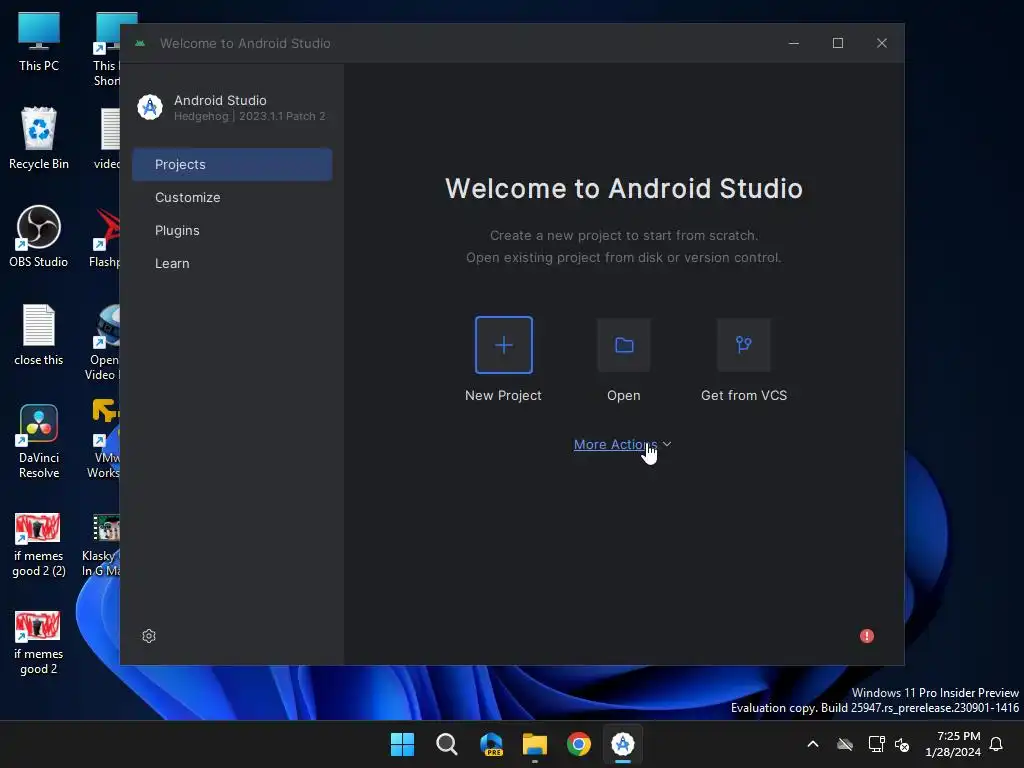Select the Projects tab
Viewport: 1024px width, 768px height.
point(232,165)
